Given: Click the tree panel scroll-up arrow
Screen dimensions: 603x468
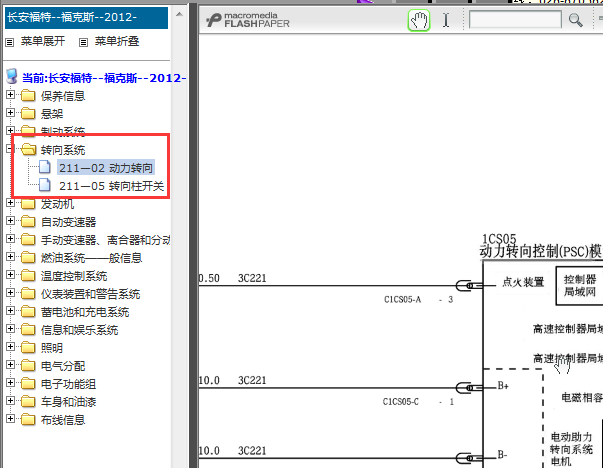Looking at the screenshot, I should tap(179, 15).
